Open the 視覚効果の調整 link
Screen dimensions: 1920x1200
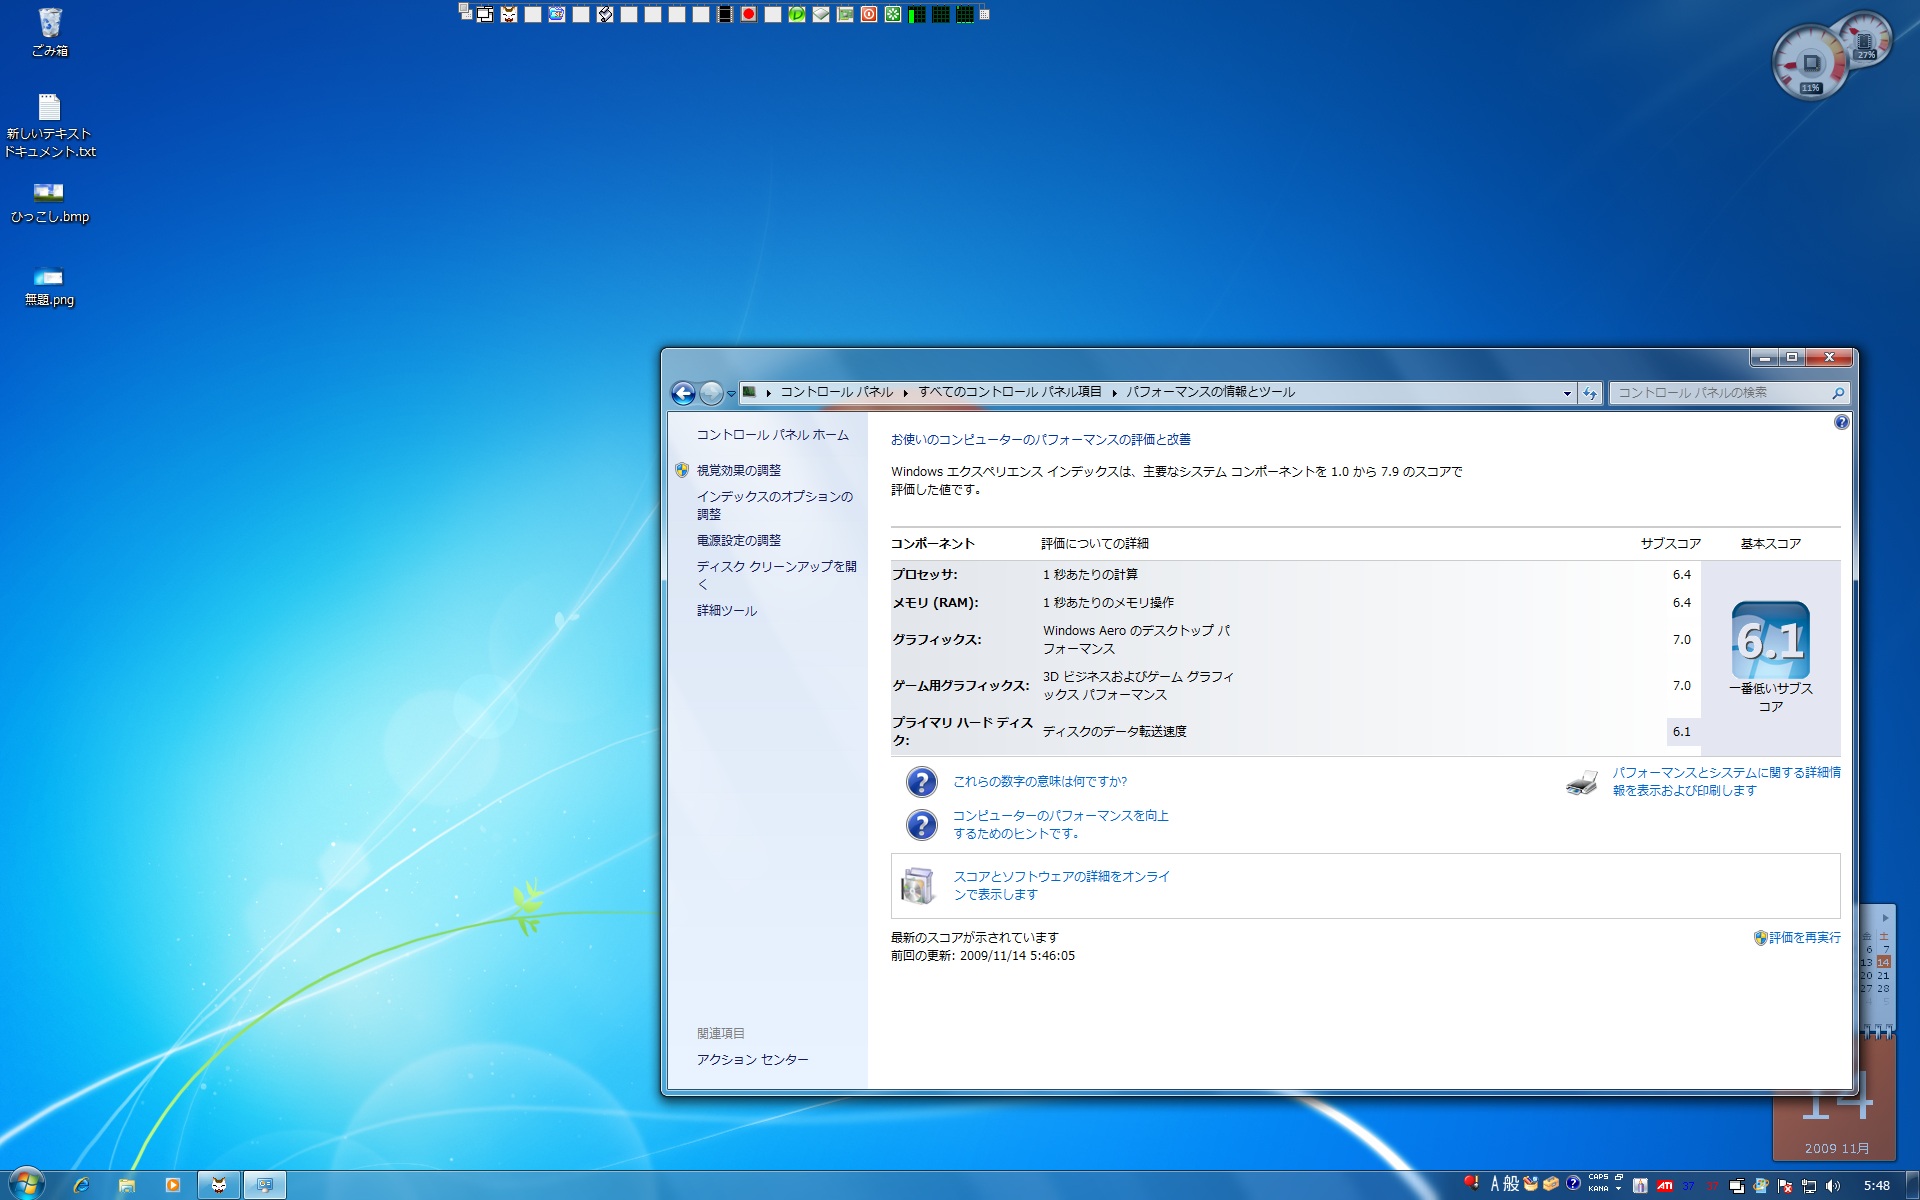coord(738,470)
